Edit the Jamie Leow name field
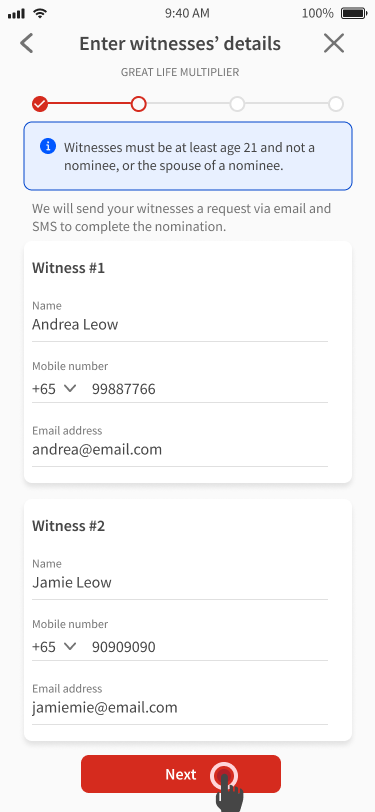The width and height of the screenshot is (375, 812). (180, 583)
